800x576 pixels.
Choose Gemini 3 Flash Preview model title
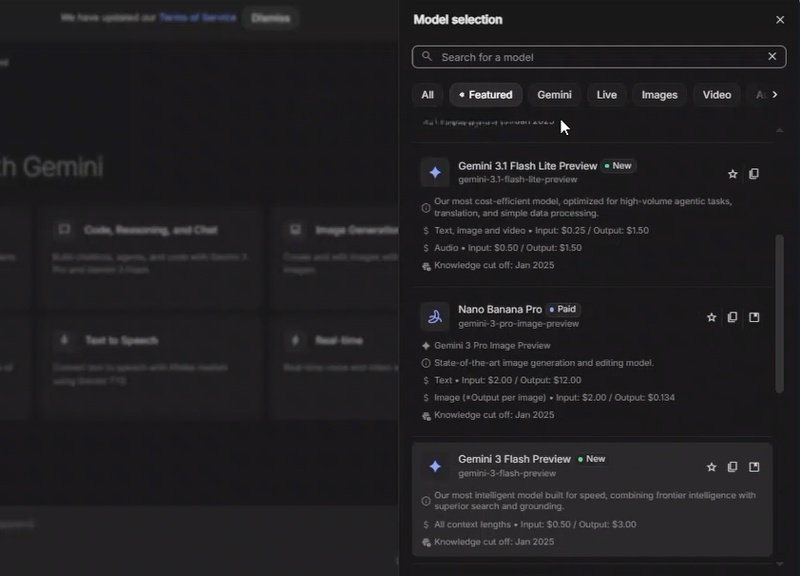tap(514, 459)
